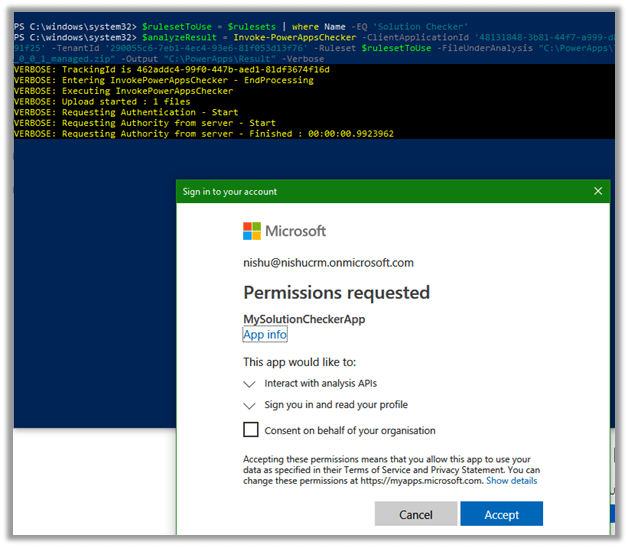
Task: Follow the Show details link
Action: [511, 481]
